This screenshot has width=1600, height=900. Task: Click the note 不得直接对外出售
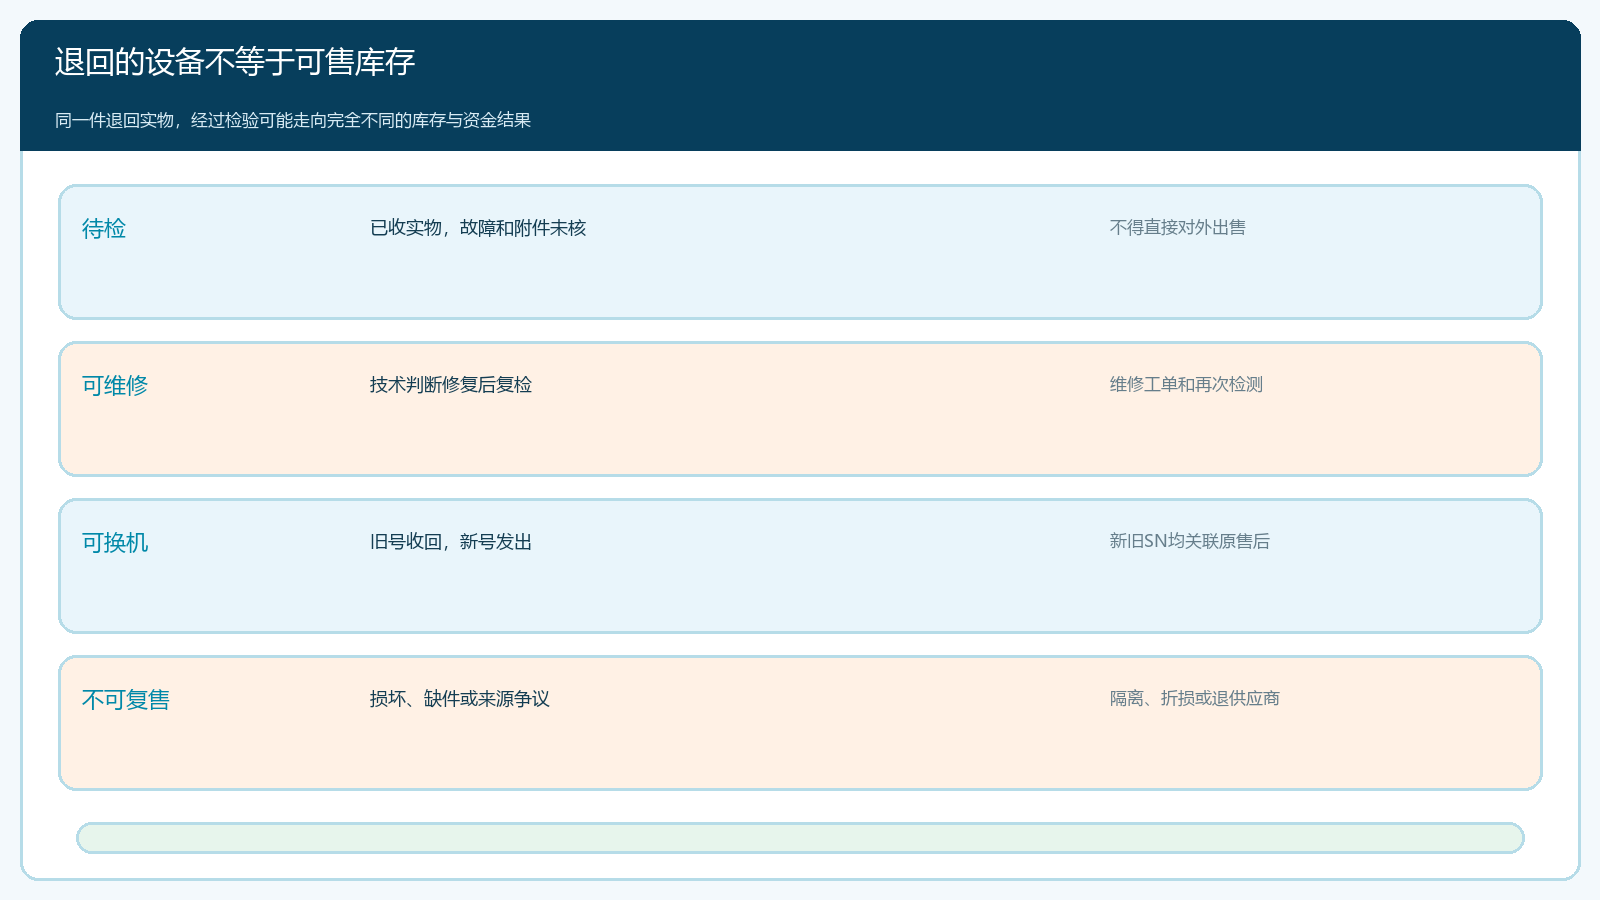(x=1177, y=227)
